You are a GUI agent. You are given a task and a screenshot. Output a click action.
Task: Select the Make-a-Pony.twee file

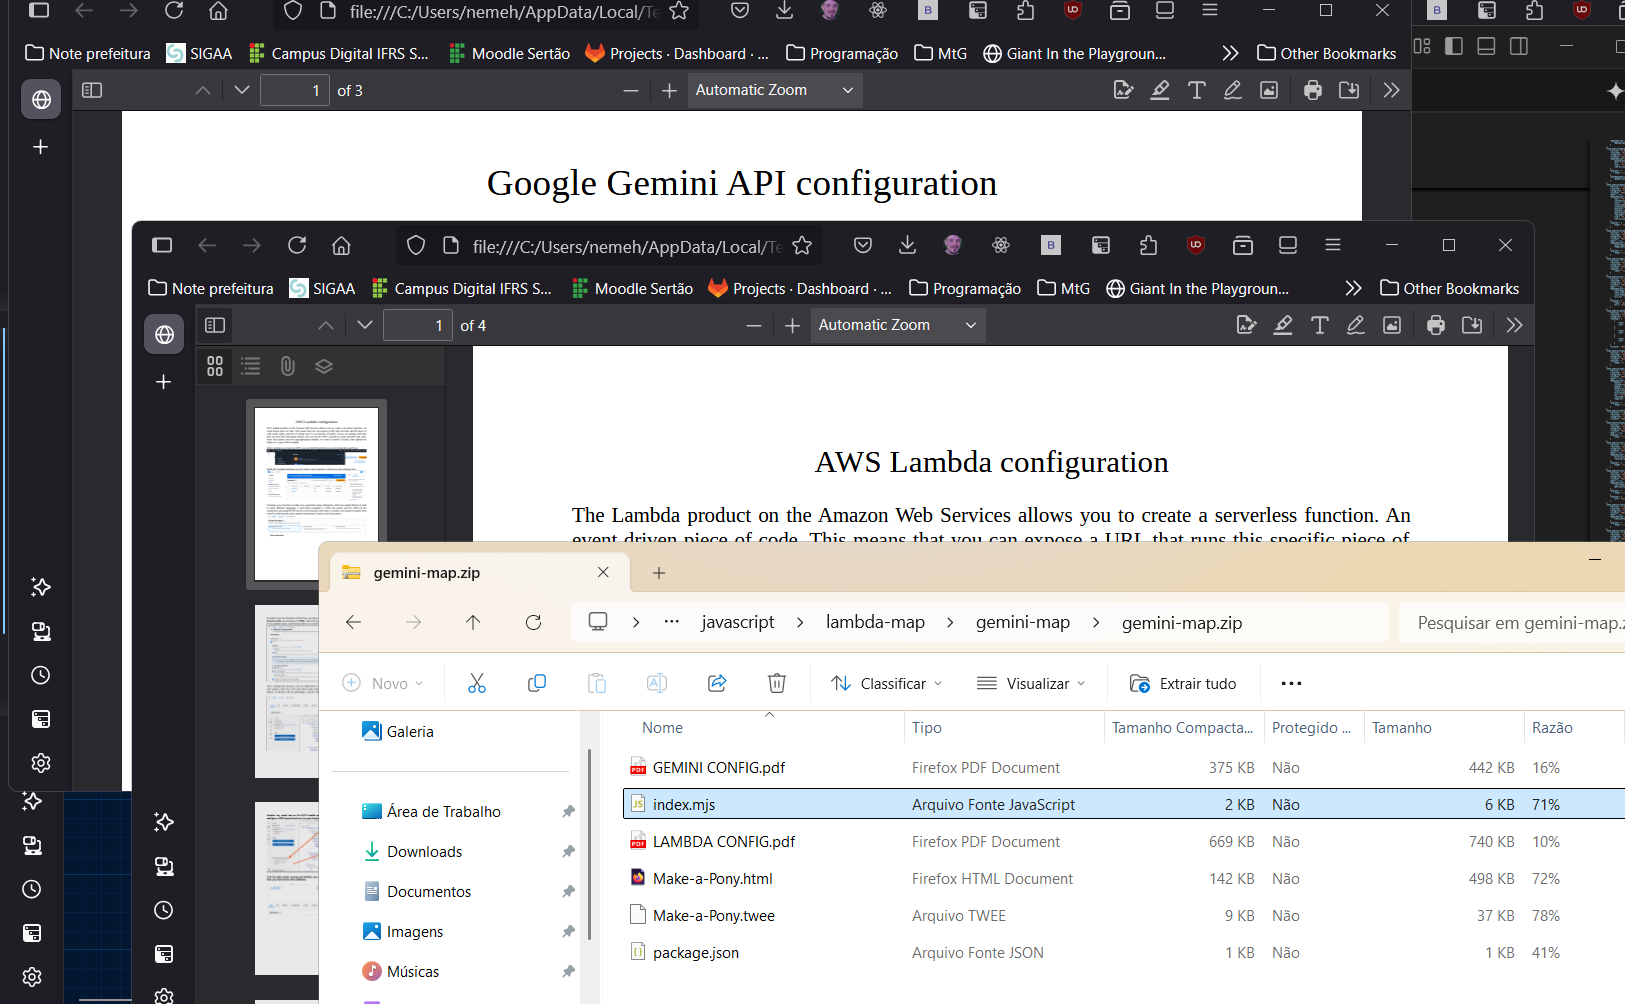click(x=1124, y=916)
